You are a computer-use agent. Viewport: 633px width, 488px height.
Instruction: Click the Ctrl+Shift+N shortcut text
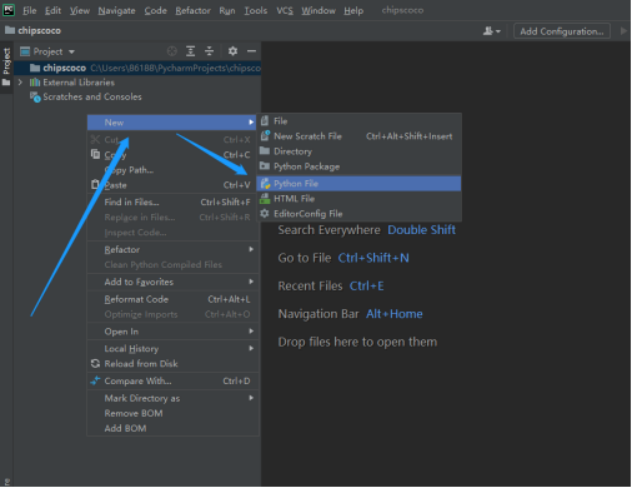click(373, 258)
